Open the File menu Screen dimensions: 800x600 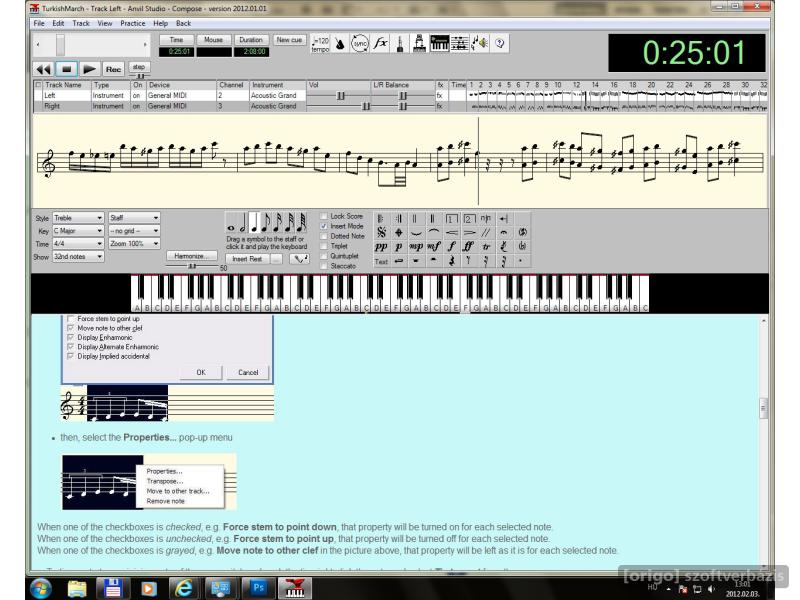coord(39,23)
